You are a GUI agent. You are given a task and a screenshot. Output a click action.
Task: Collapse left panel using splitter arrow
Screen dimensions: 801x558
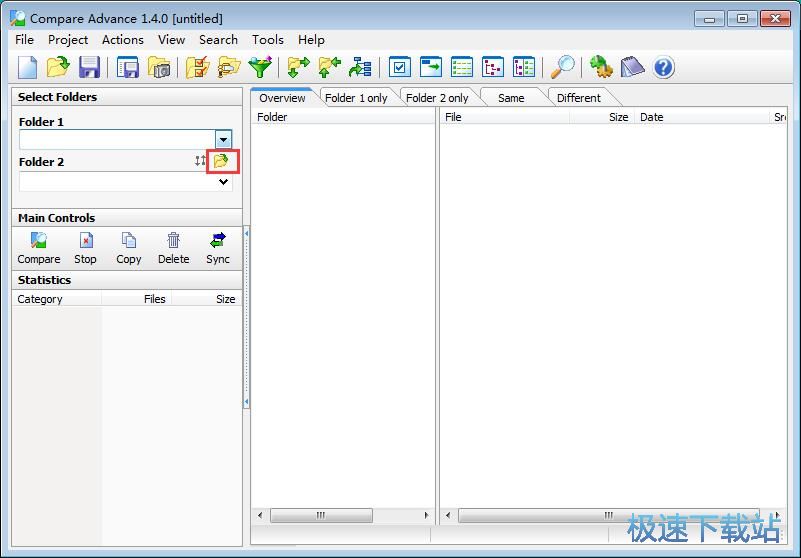click(246, 232)
